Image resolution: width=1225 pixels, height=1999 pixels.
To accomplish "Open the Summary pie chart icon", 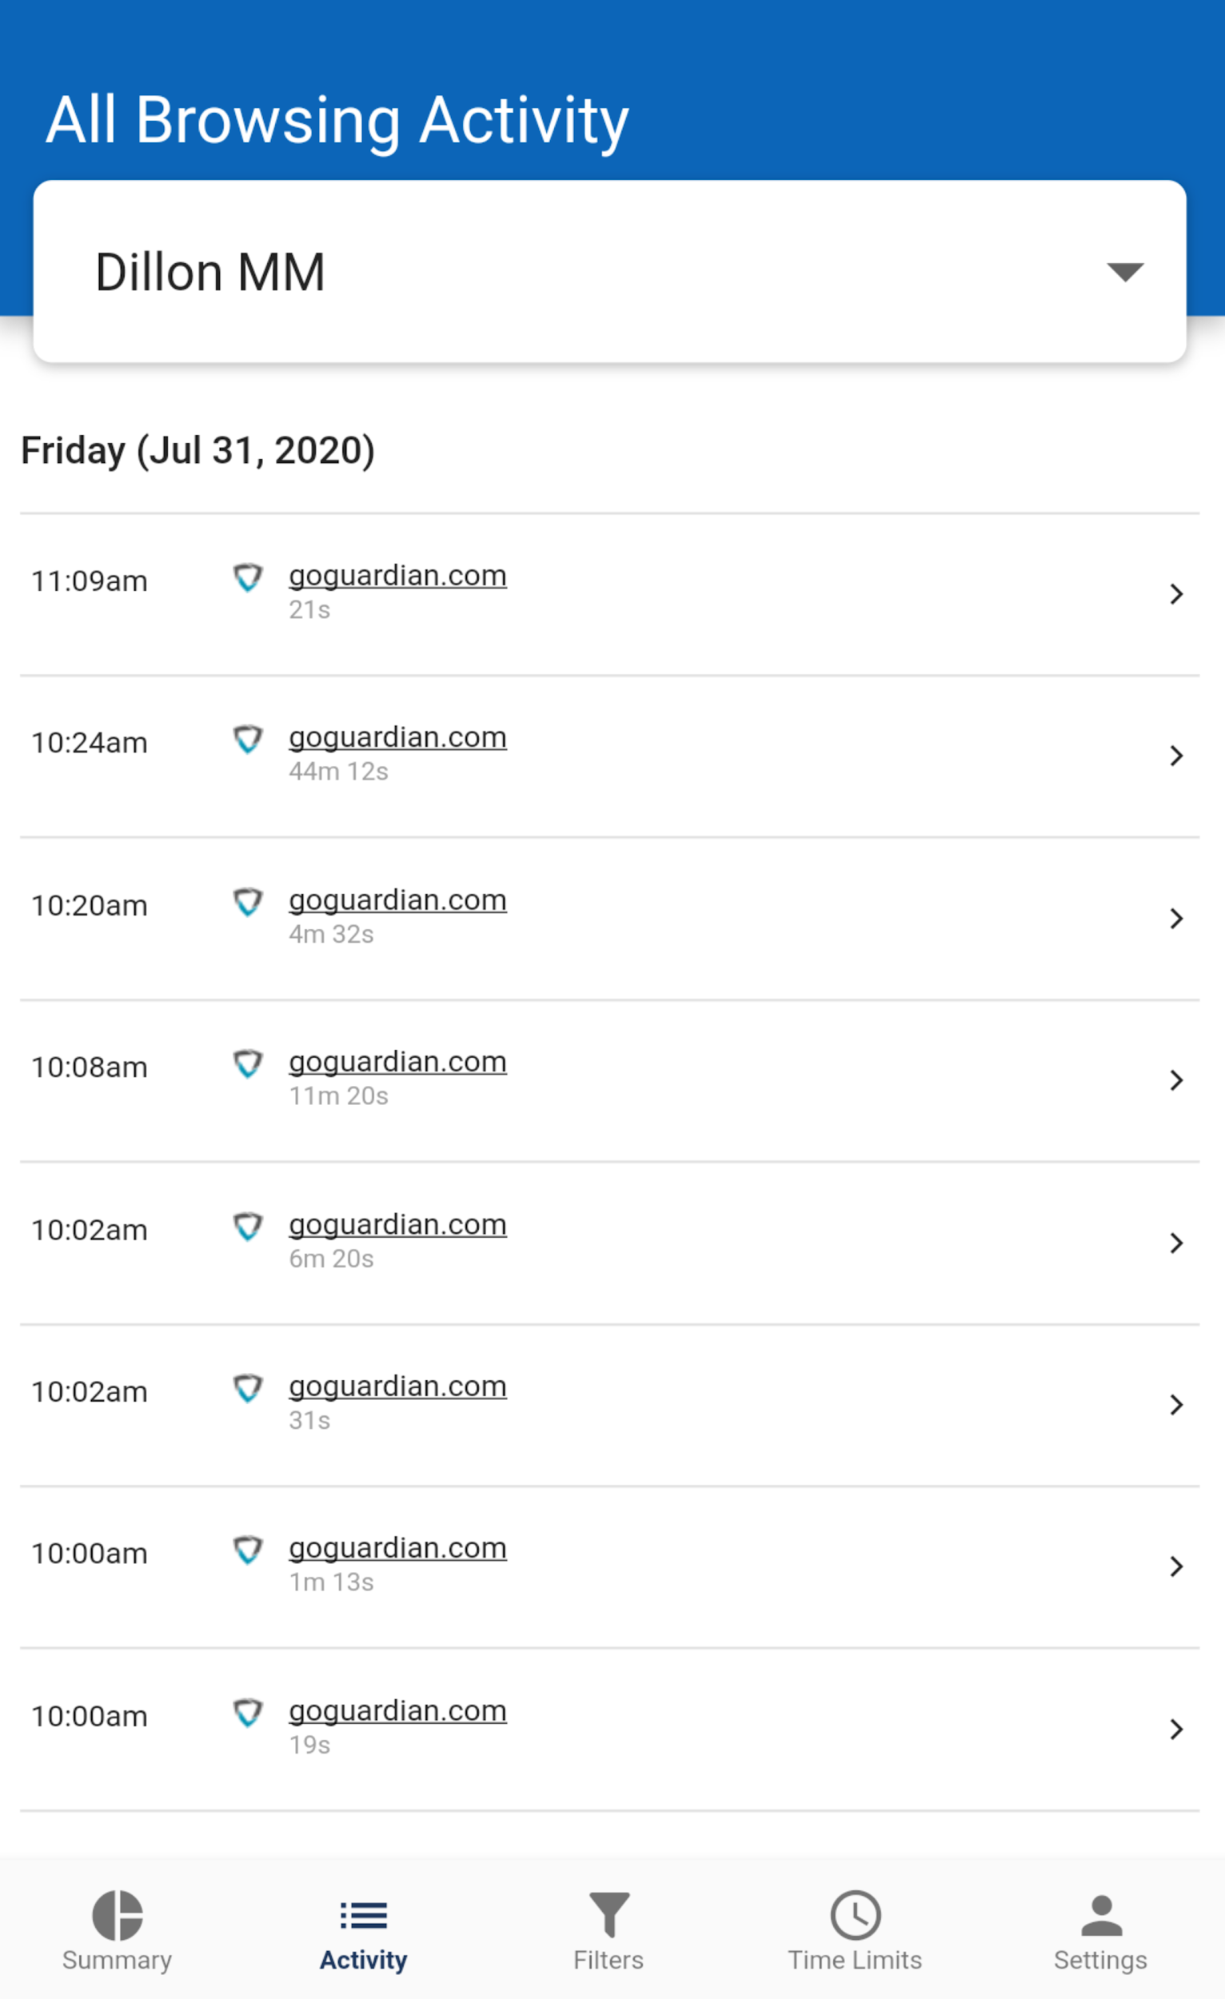I will pos(117,1914).
